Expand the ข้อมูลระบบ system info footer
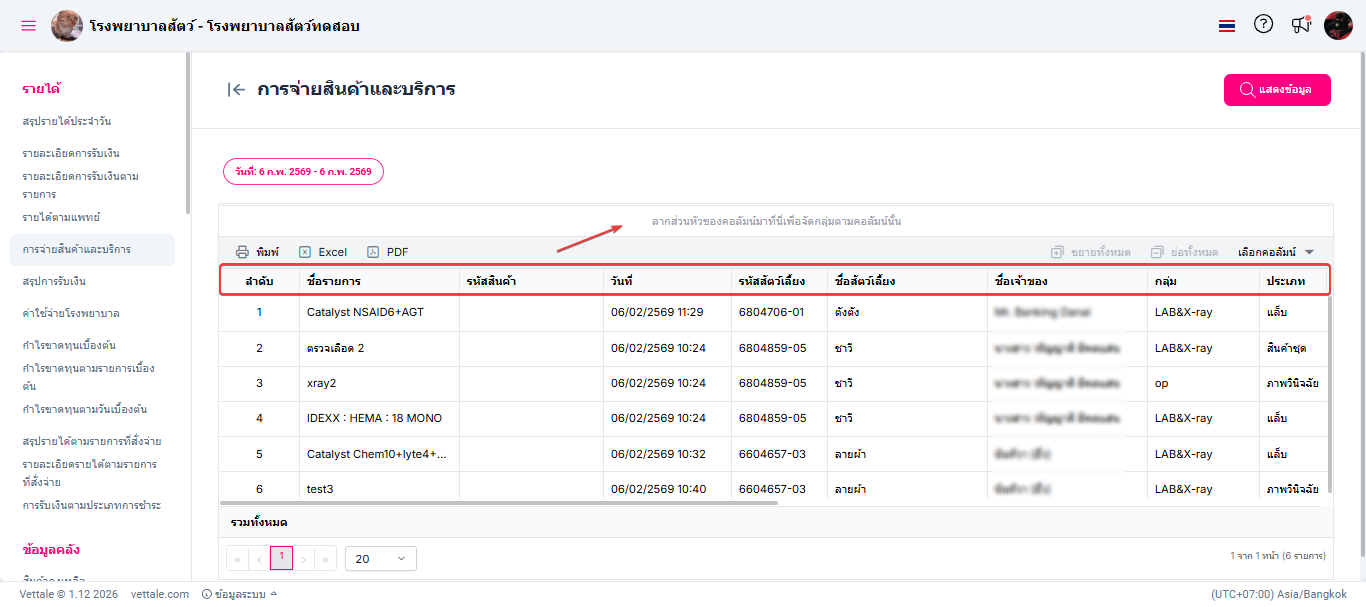 (x=239, y=594)
